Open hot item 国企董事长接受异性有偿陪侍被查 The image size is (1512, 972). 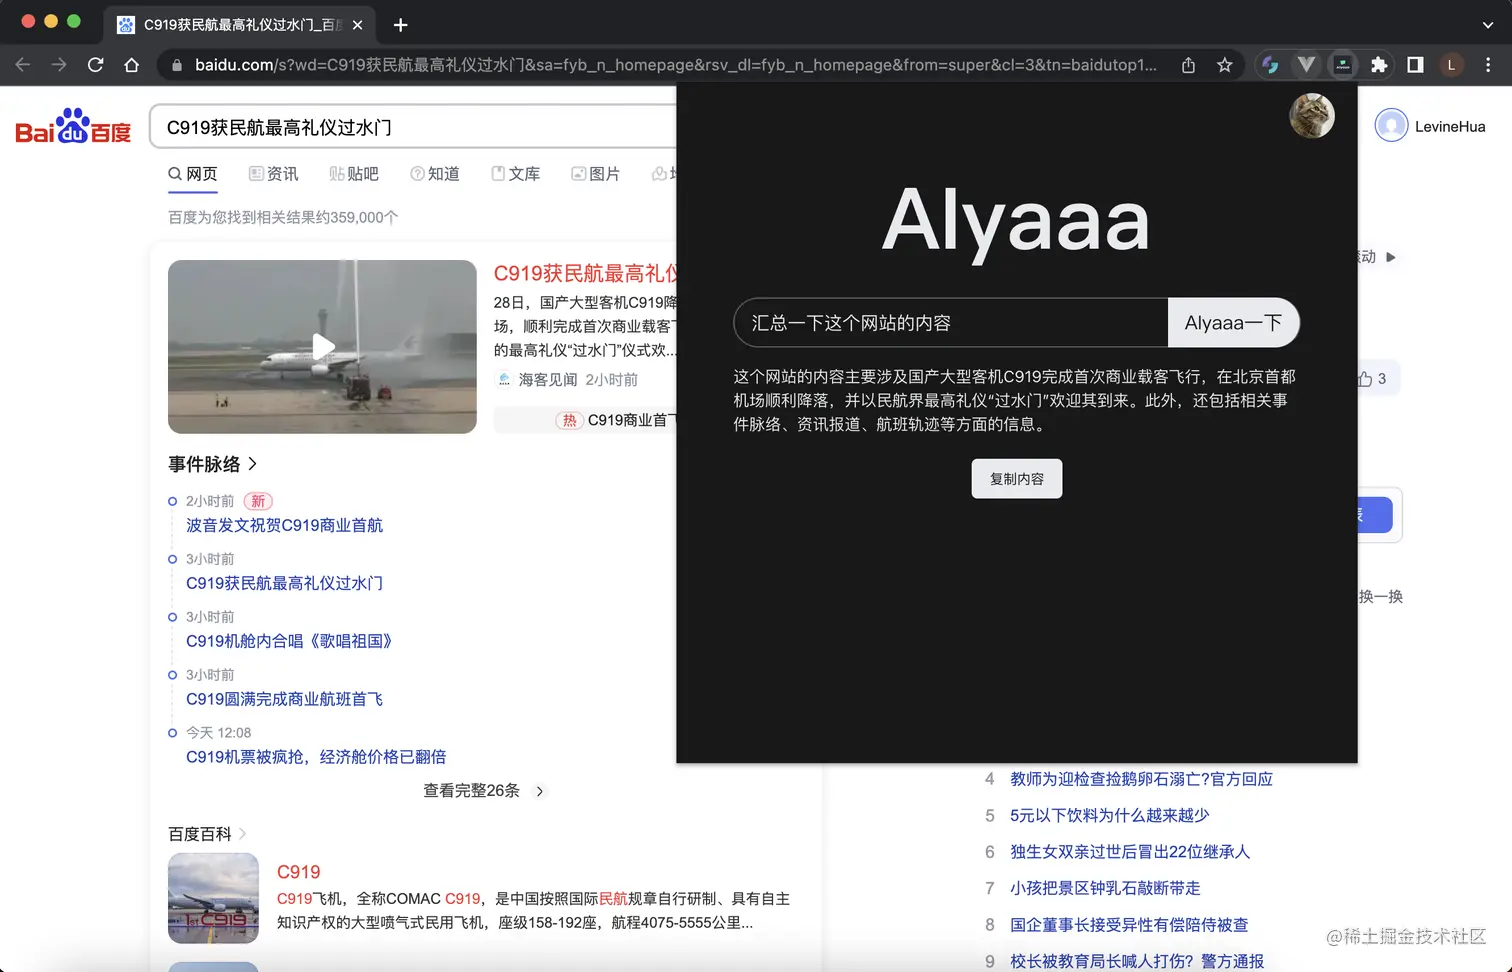[1129, 925]
